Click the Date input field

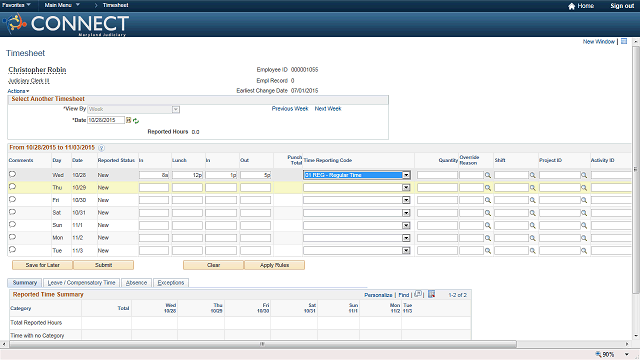[x=106, y=120]
